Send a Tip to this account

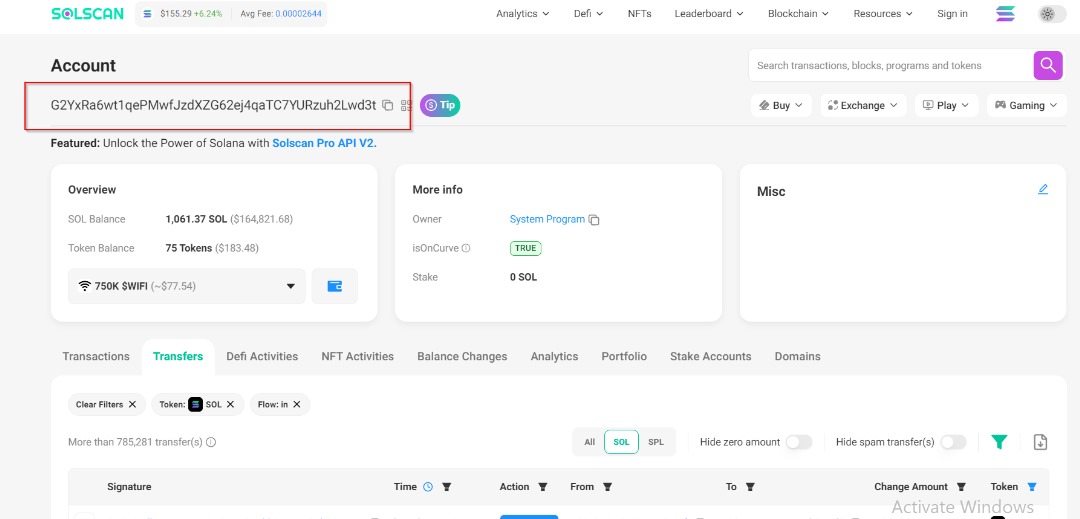pyautogui.click(x=440, y=105)
